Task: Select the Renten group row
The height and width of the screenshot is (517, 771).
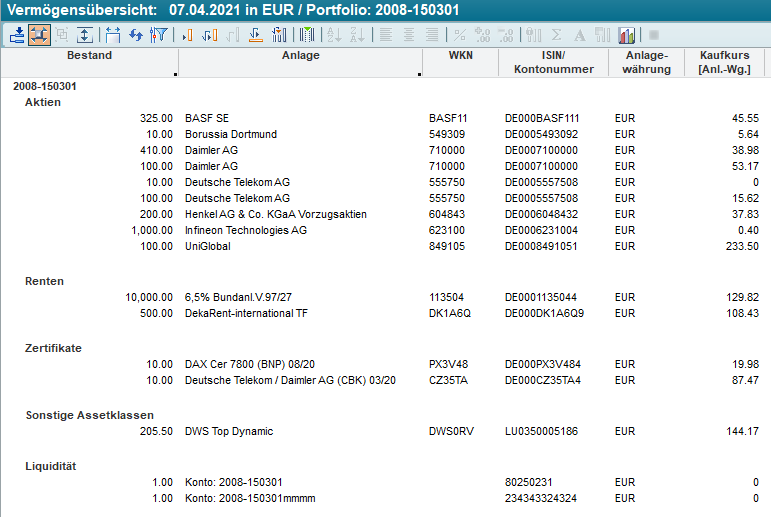Action: pos(44,281)
